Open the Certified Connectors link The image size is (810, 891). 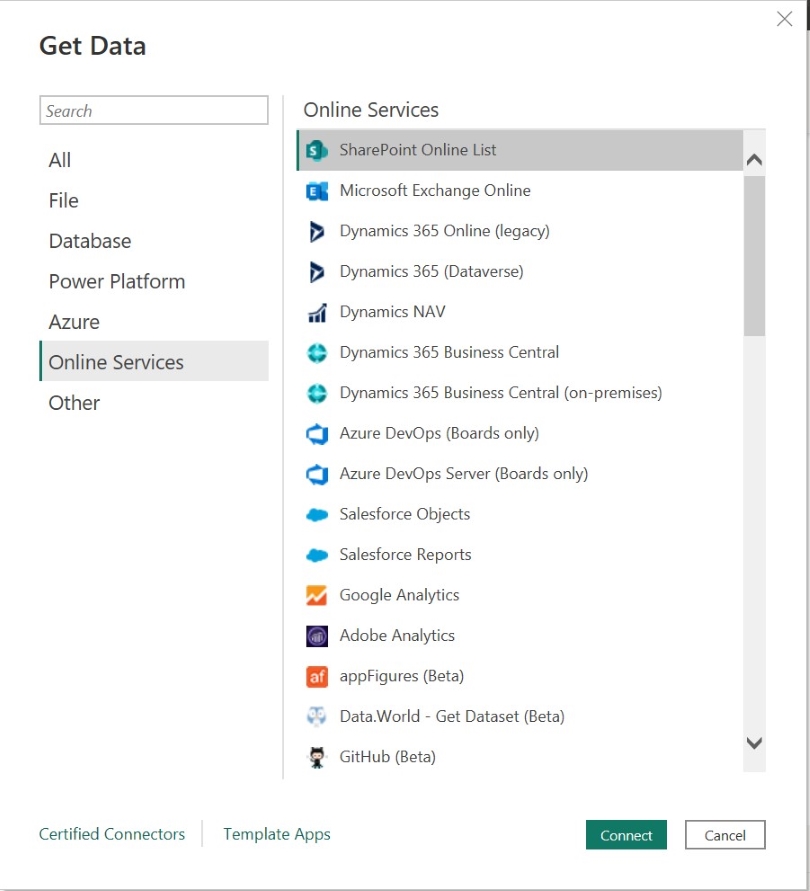(x=112, y=834)
